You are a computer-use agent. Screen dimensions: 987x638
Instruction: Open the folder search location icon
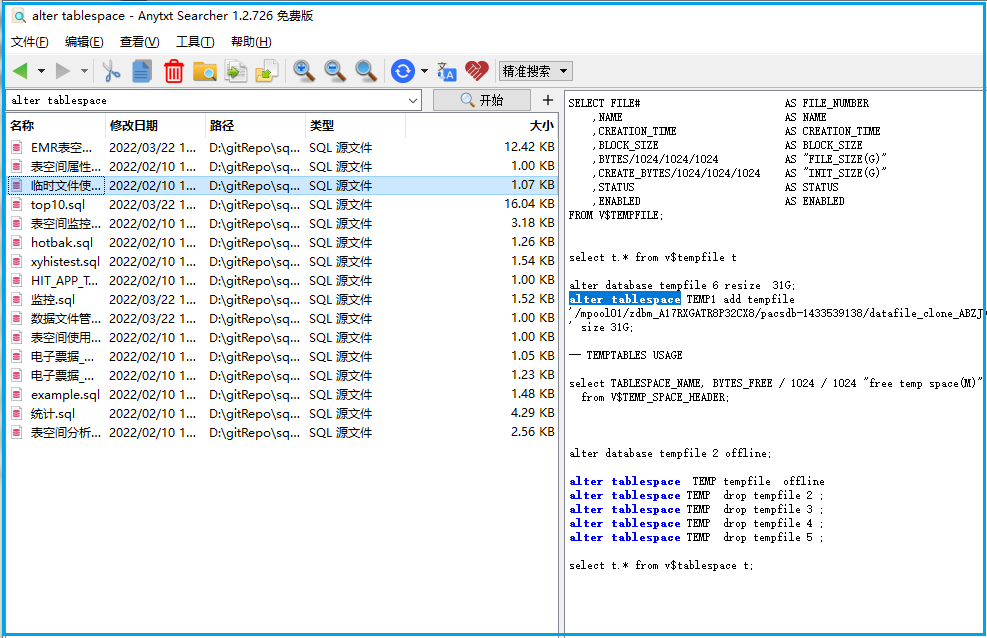(205, 71)
